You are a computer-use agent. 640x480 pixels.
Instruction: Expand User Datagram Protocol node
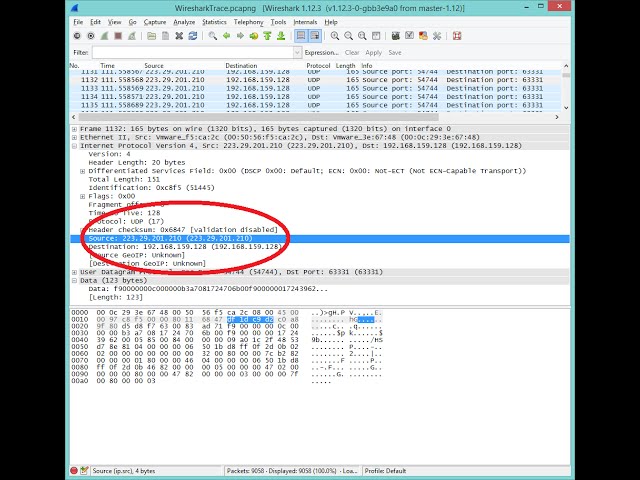pos(74,272)
